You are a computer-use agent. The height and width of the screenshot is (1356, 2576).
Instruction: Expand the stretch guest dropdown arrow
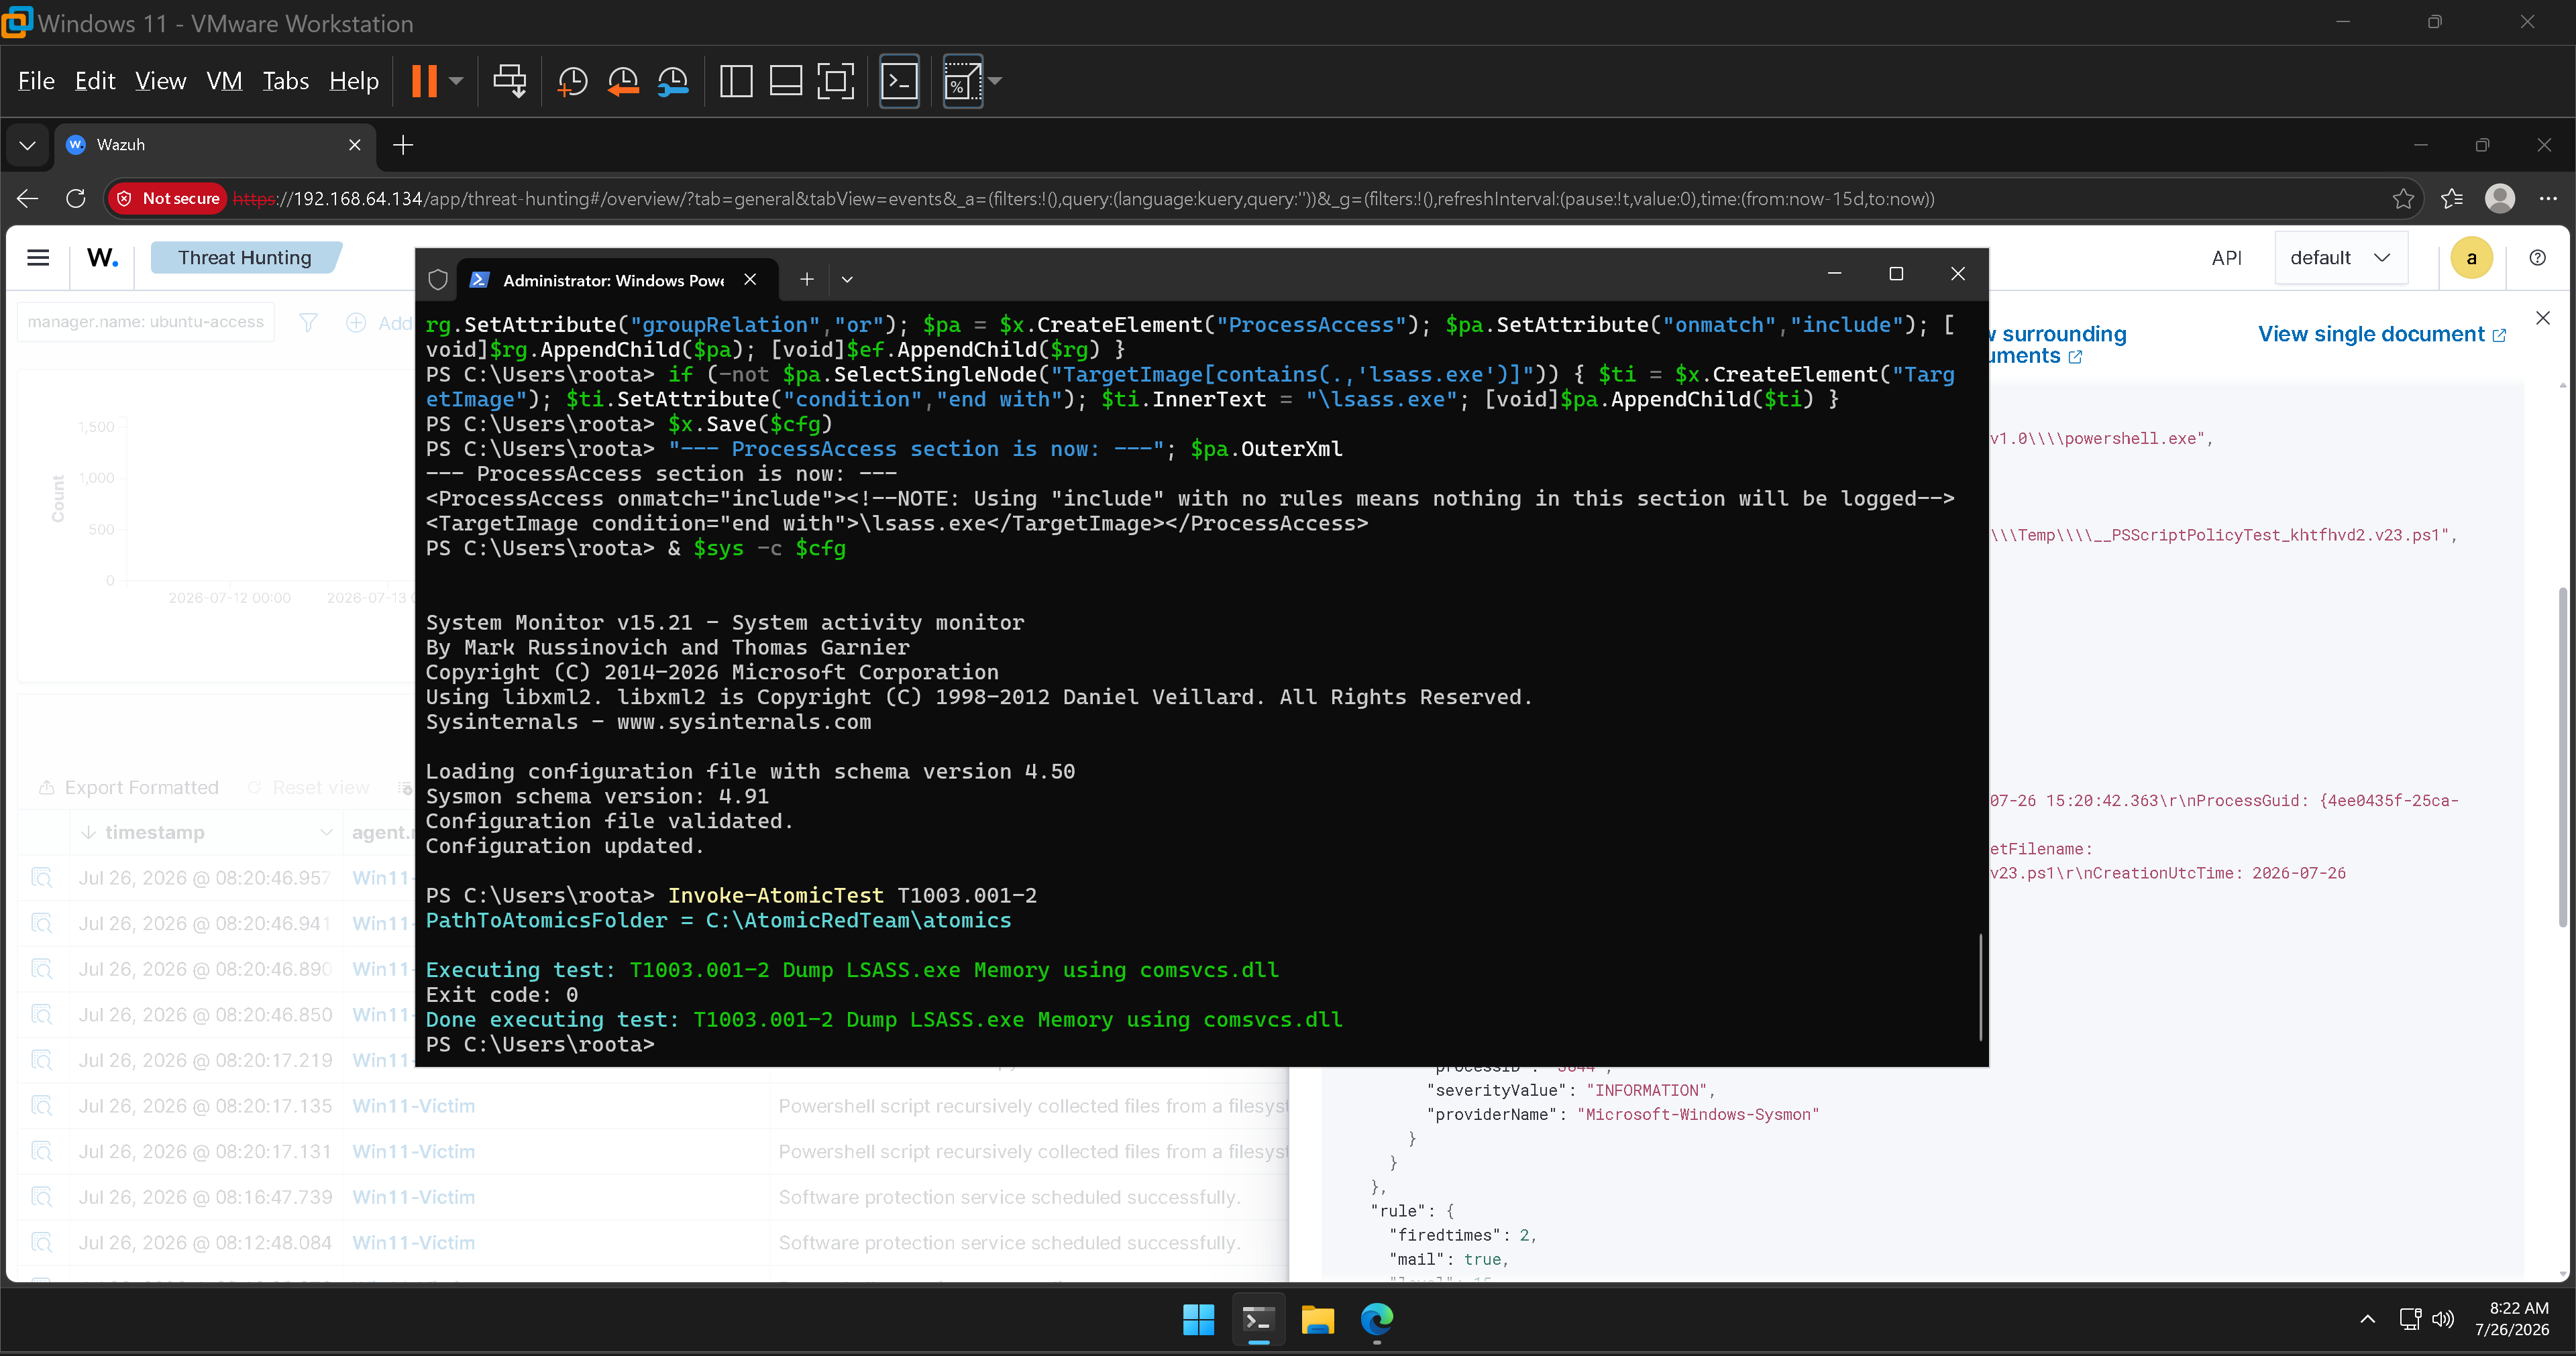(x=995, y=81)
